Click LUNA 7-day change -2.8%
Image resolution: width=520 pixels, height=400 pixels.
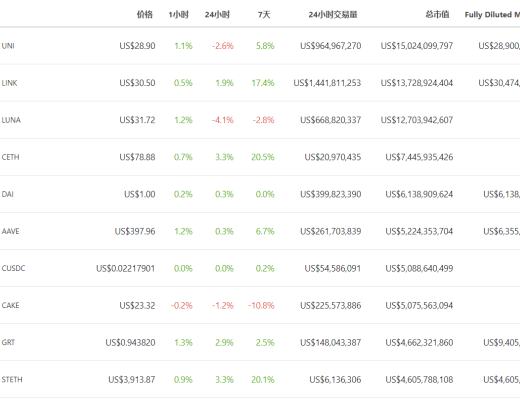tap(263, 120)
